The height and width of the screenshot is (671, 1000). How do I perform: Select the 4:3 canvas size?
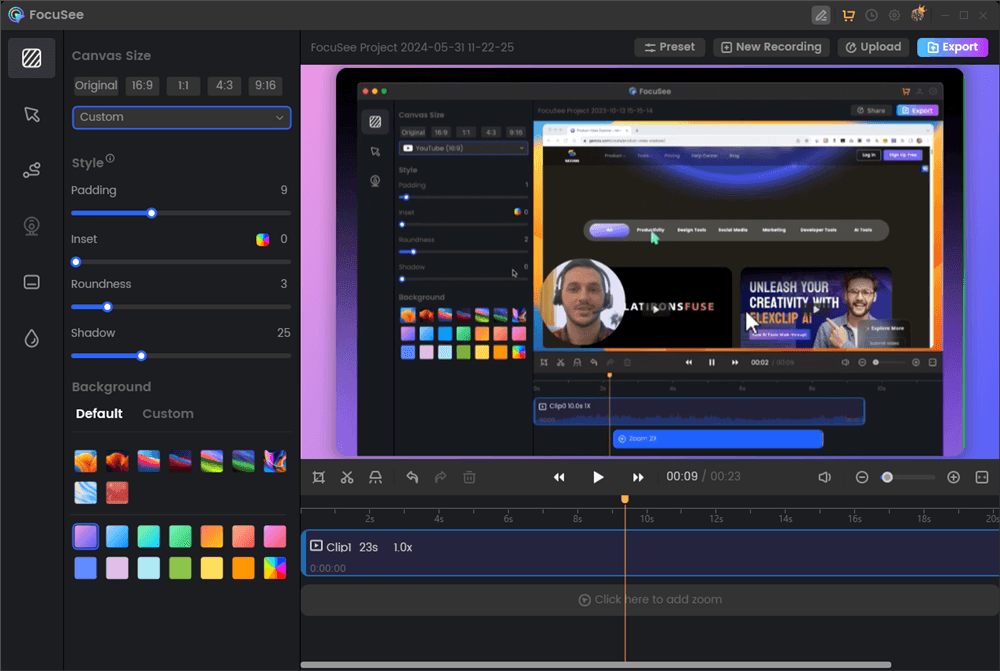[x=224, y=85]
